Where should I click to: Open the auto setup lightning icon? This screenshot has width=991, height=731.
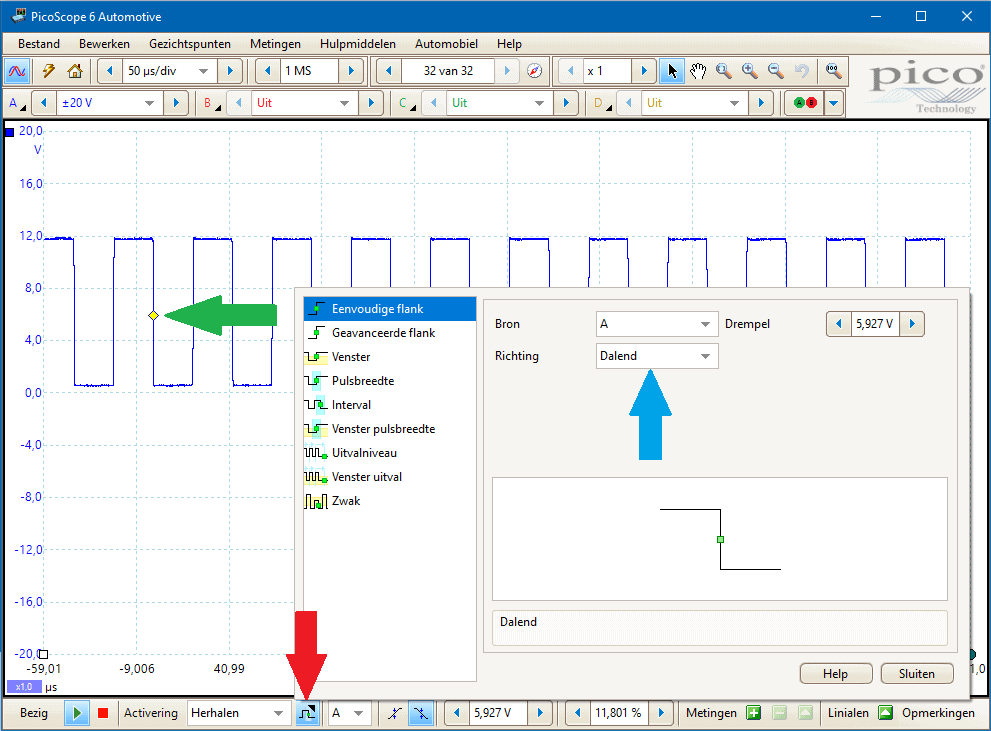point(49,71)
